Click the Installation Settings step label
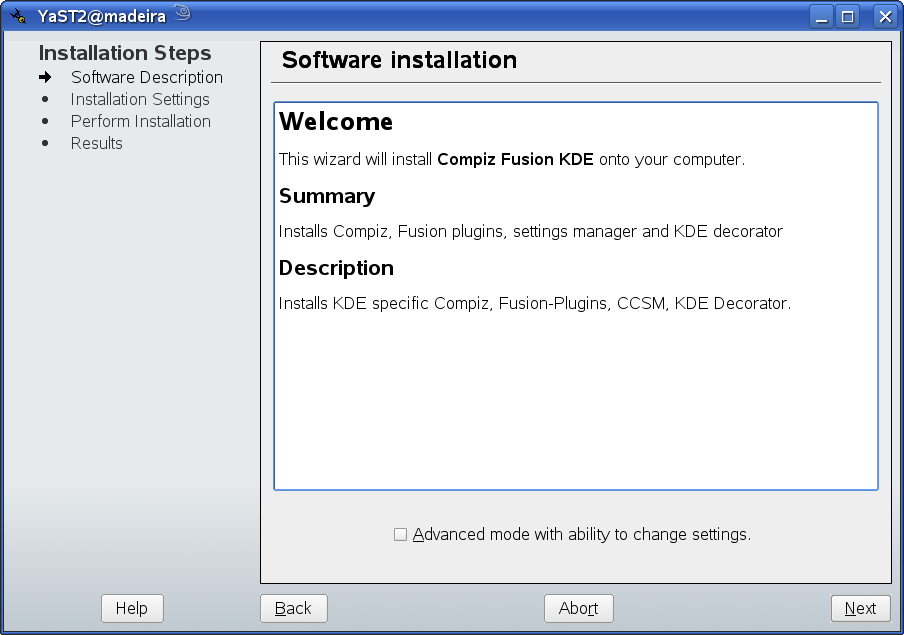This screenshot has width=904, height=635. pos(140,99)
